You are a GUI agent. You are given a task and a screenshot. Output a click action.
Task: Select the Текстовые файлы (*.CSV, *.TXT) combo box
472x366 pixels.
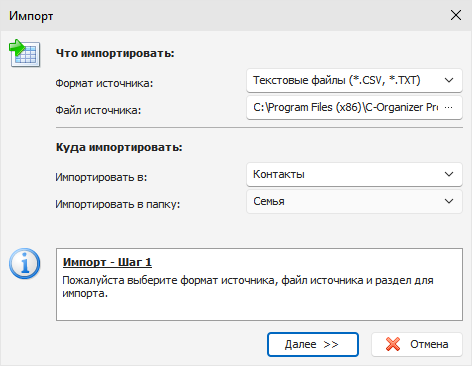point(354,80)
